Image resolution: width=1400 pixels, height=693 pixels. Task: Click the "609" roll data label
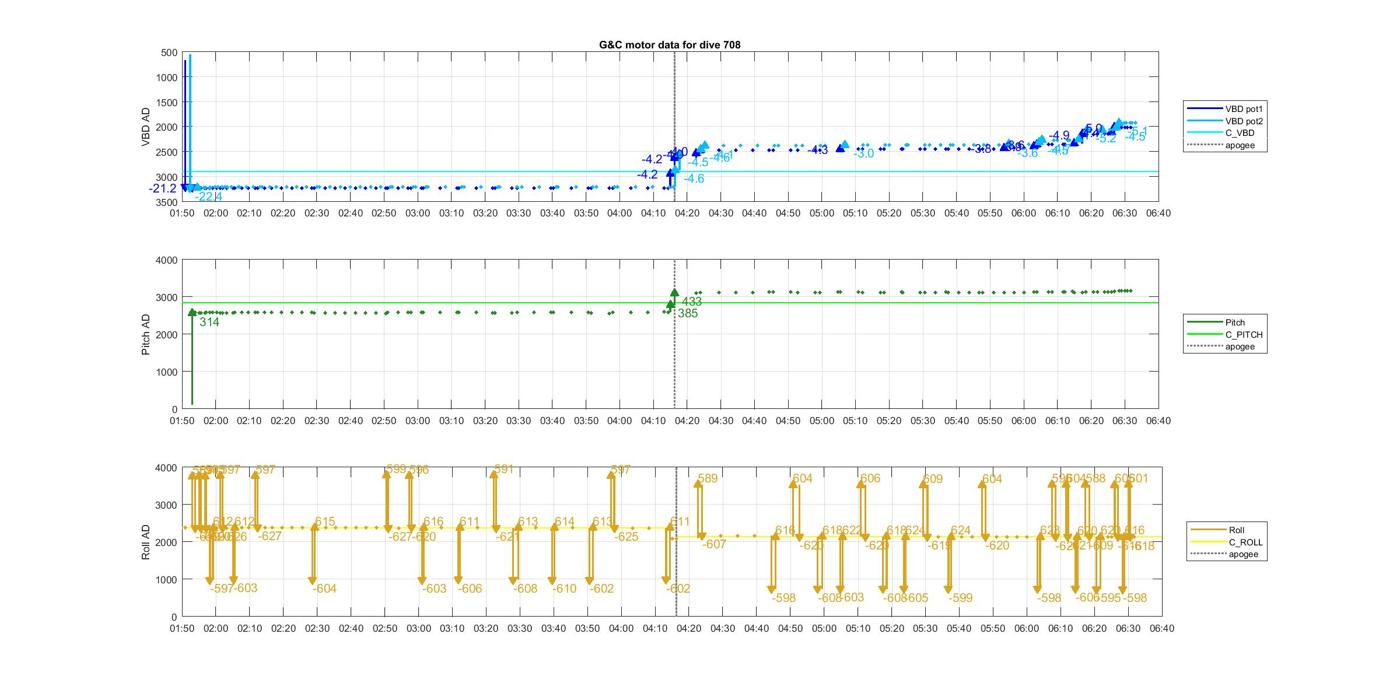(933, 479)
